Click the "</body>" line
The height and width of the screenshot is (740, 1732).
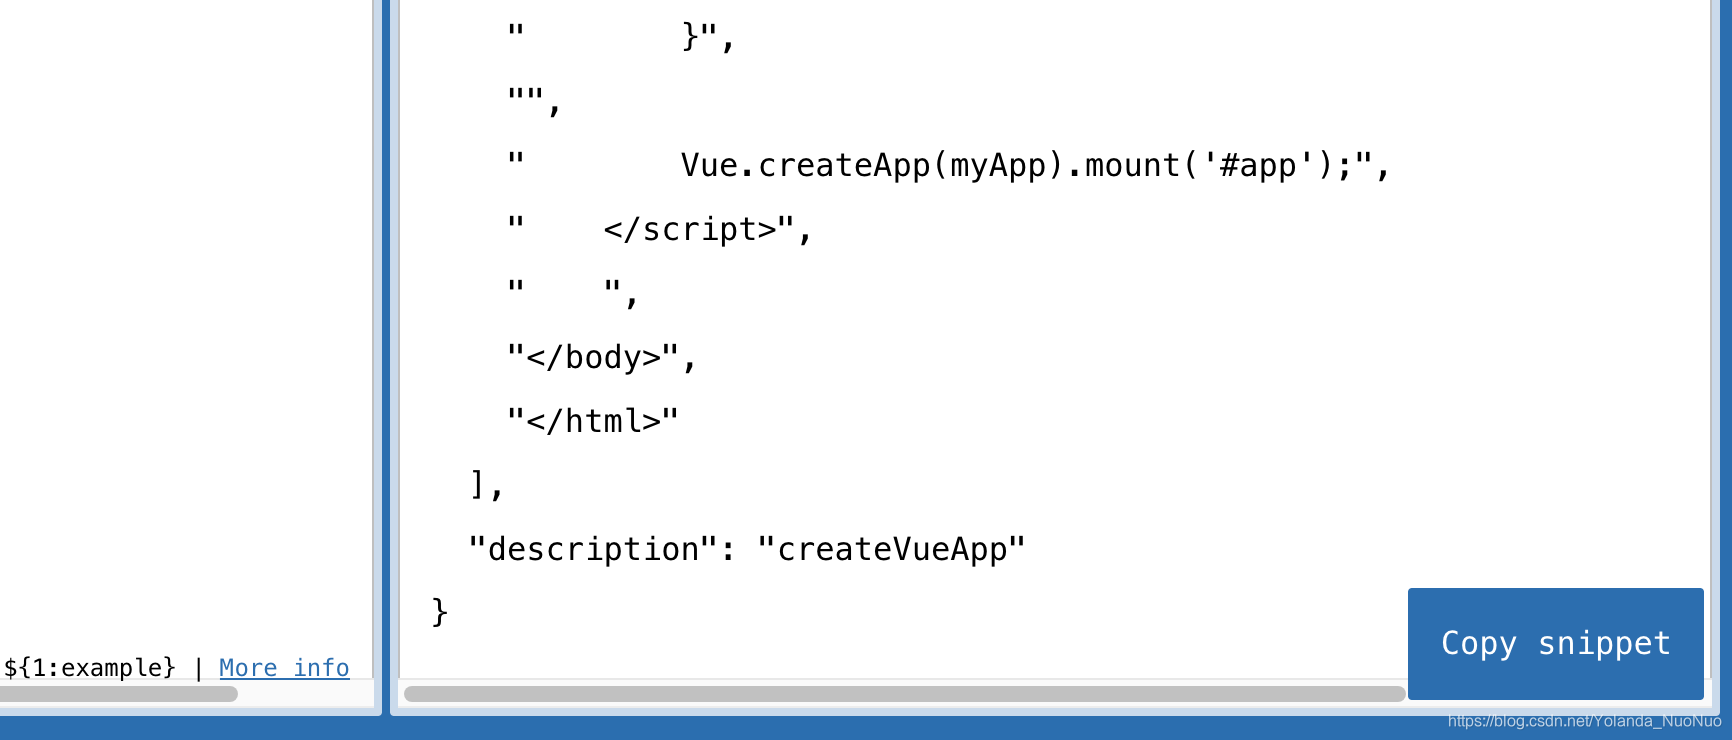[602, 357]
